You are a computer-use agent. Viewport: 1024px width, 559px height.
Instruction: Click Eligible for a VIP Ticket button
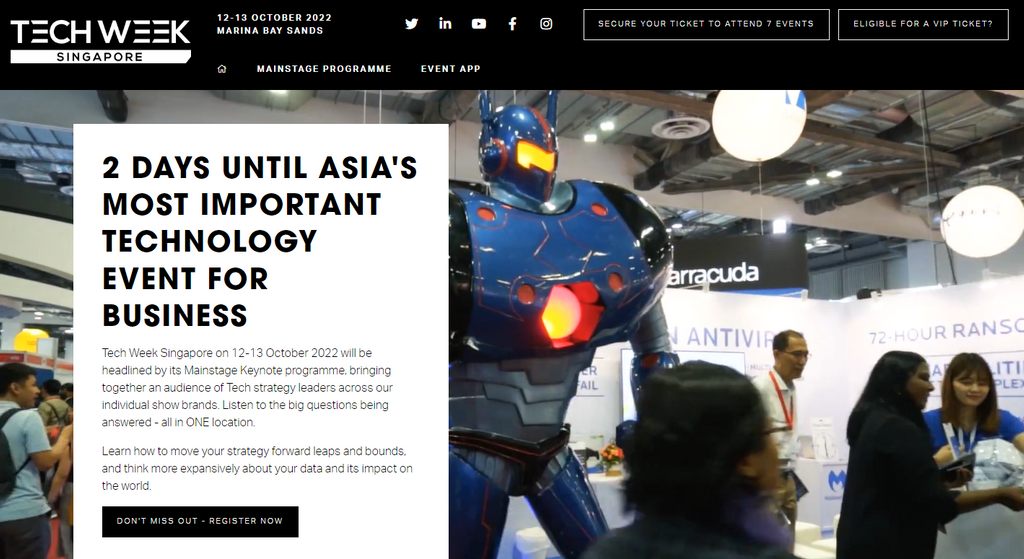(923, 24)
